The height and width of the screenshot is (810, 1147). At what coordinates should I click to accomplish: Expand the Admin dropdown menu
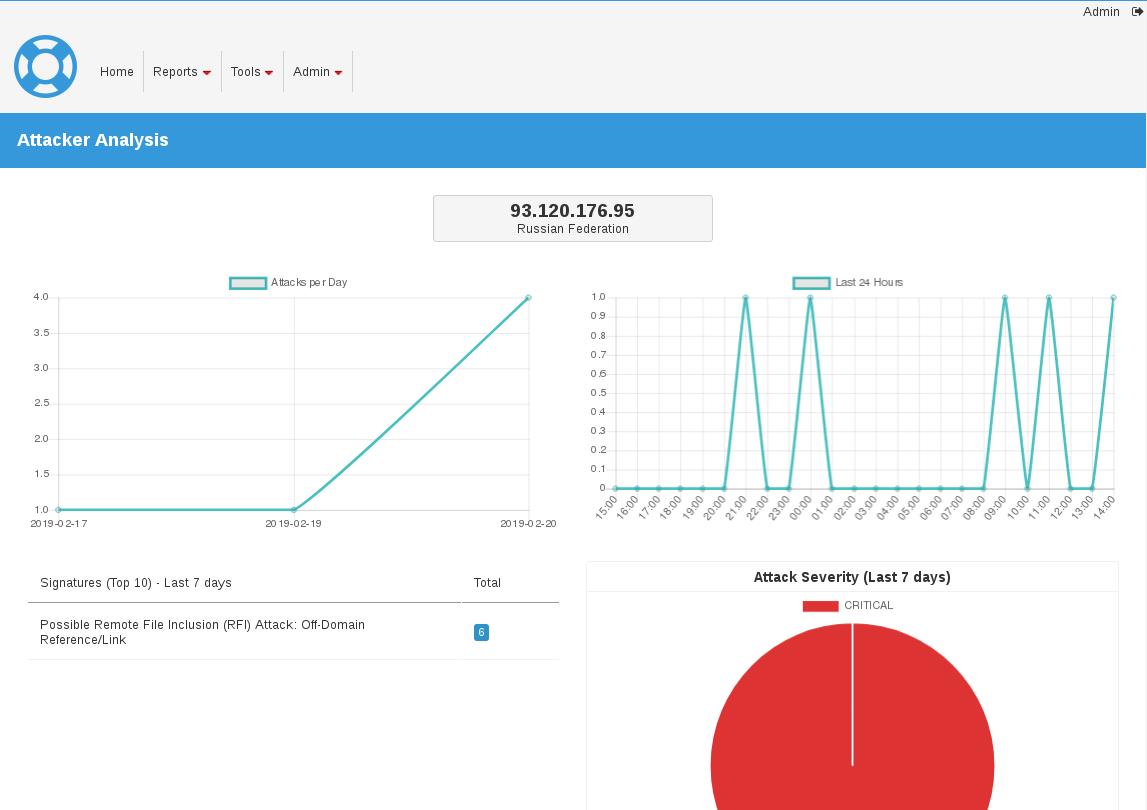pyautogui.click(x=317, y=72)
